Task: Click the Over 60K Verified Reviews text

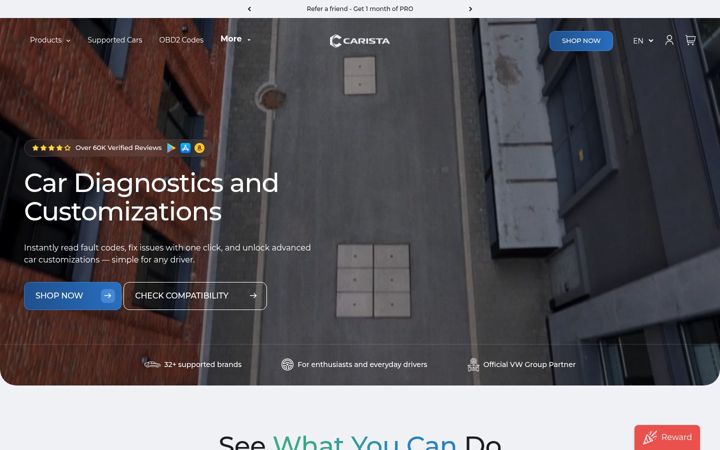Action: (118, 148)
